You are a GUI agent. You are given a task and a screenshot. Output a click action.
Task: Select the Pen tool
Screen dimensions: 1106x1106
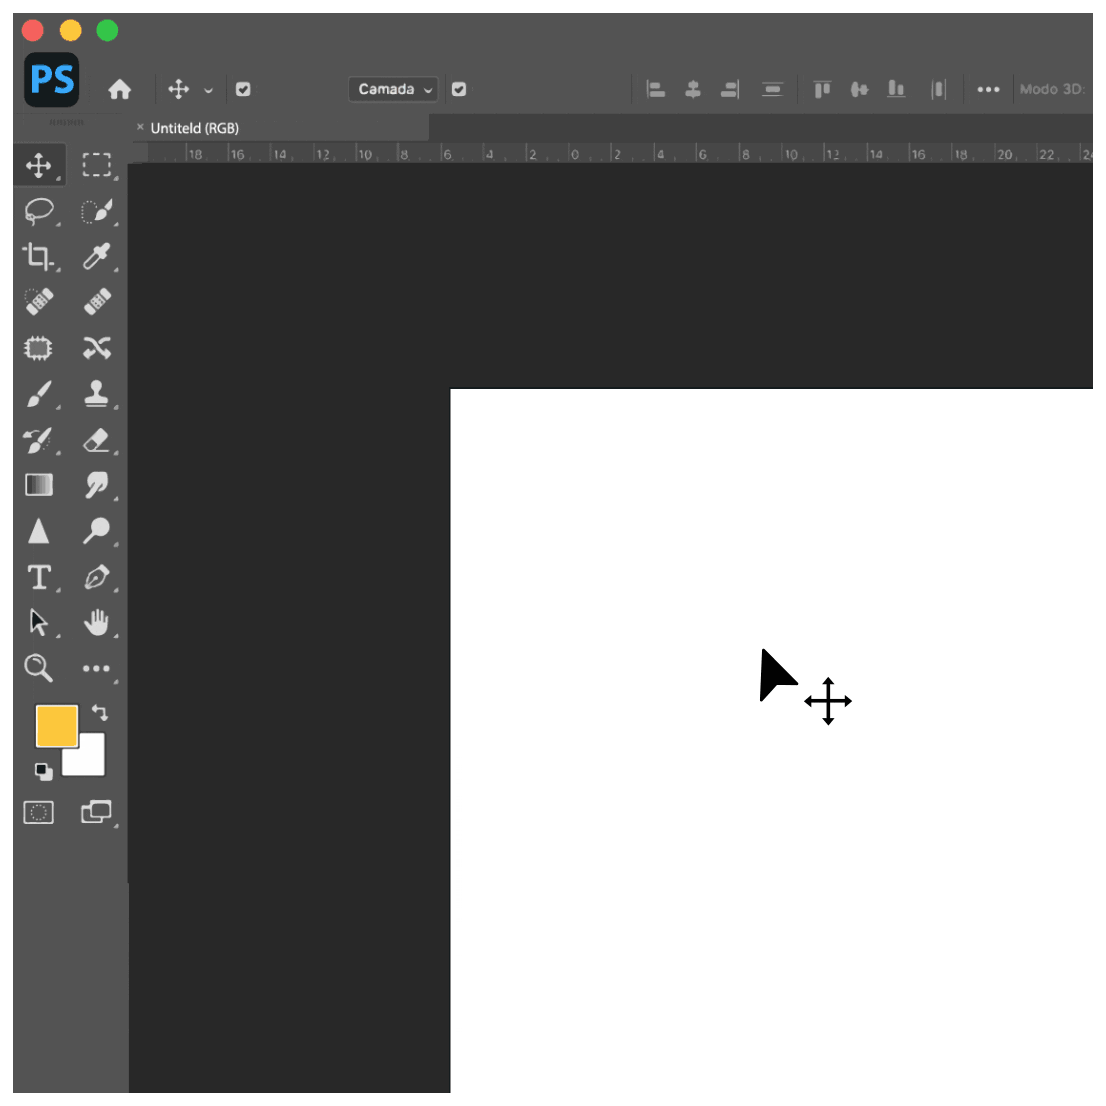[x=97, y=576]
